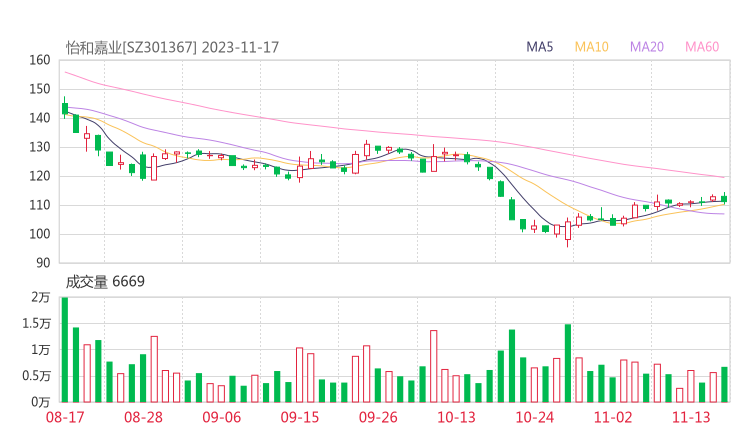Click the 1万 volume axis value

(x=41, y=350)
